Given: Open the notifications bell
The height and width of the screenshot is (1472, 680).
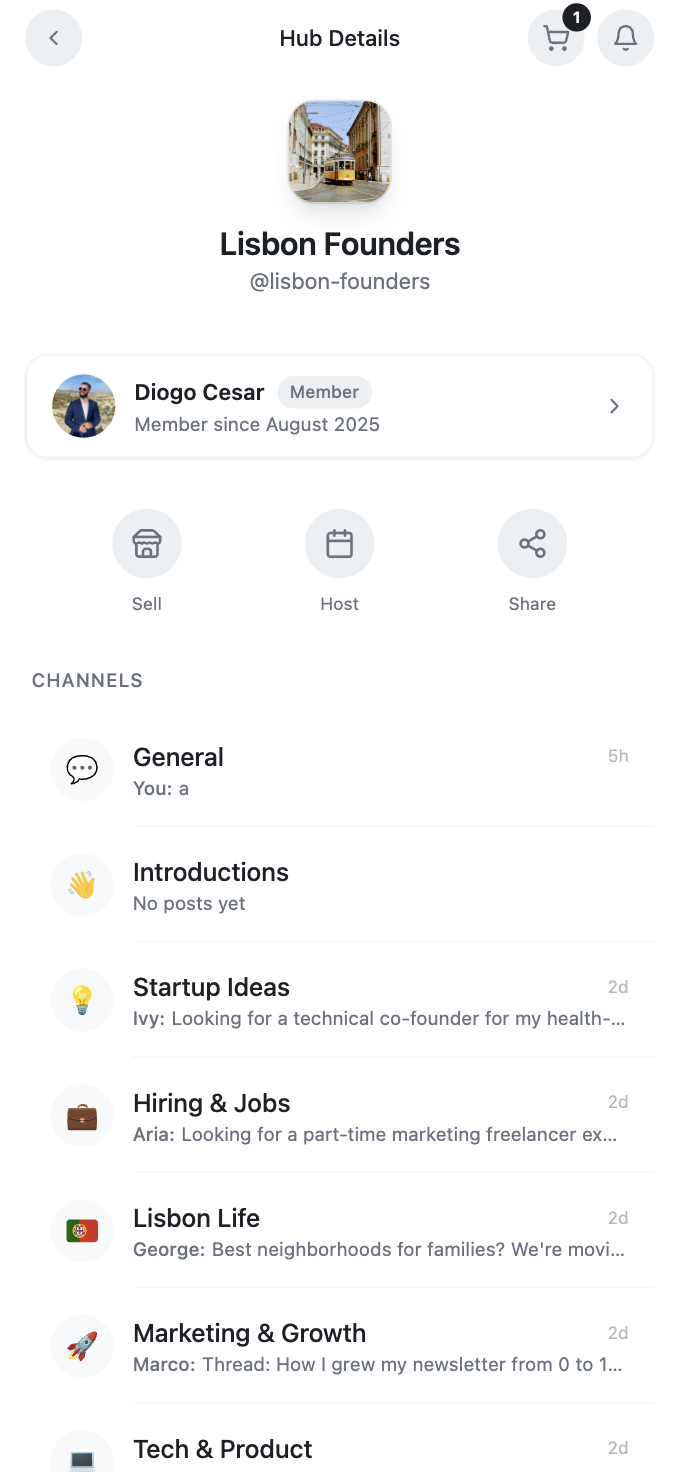Looking at the screenshot, I should (x=625, y=37).
